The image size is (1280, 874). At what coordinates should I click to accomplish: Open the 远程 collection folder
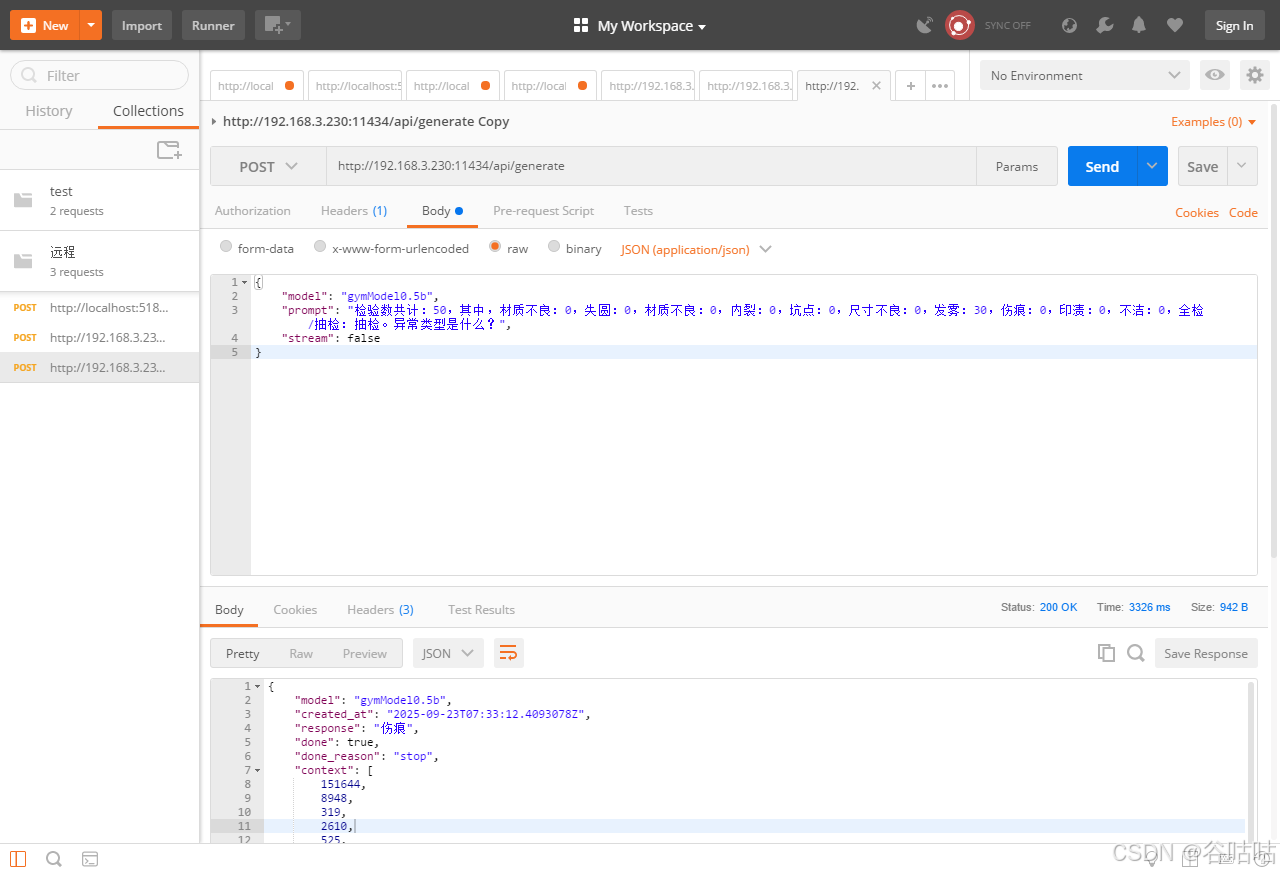100,261
